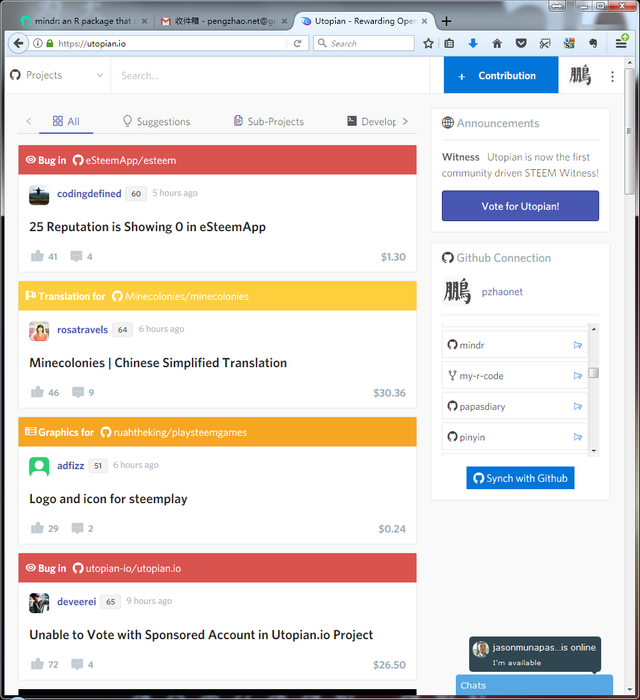Open codingdefined's profile link
Image resolution: width=640 pixels, height=700 pixels.
[x=89, y=194]
